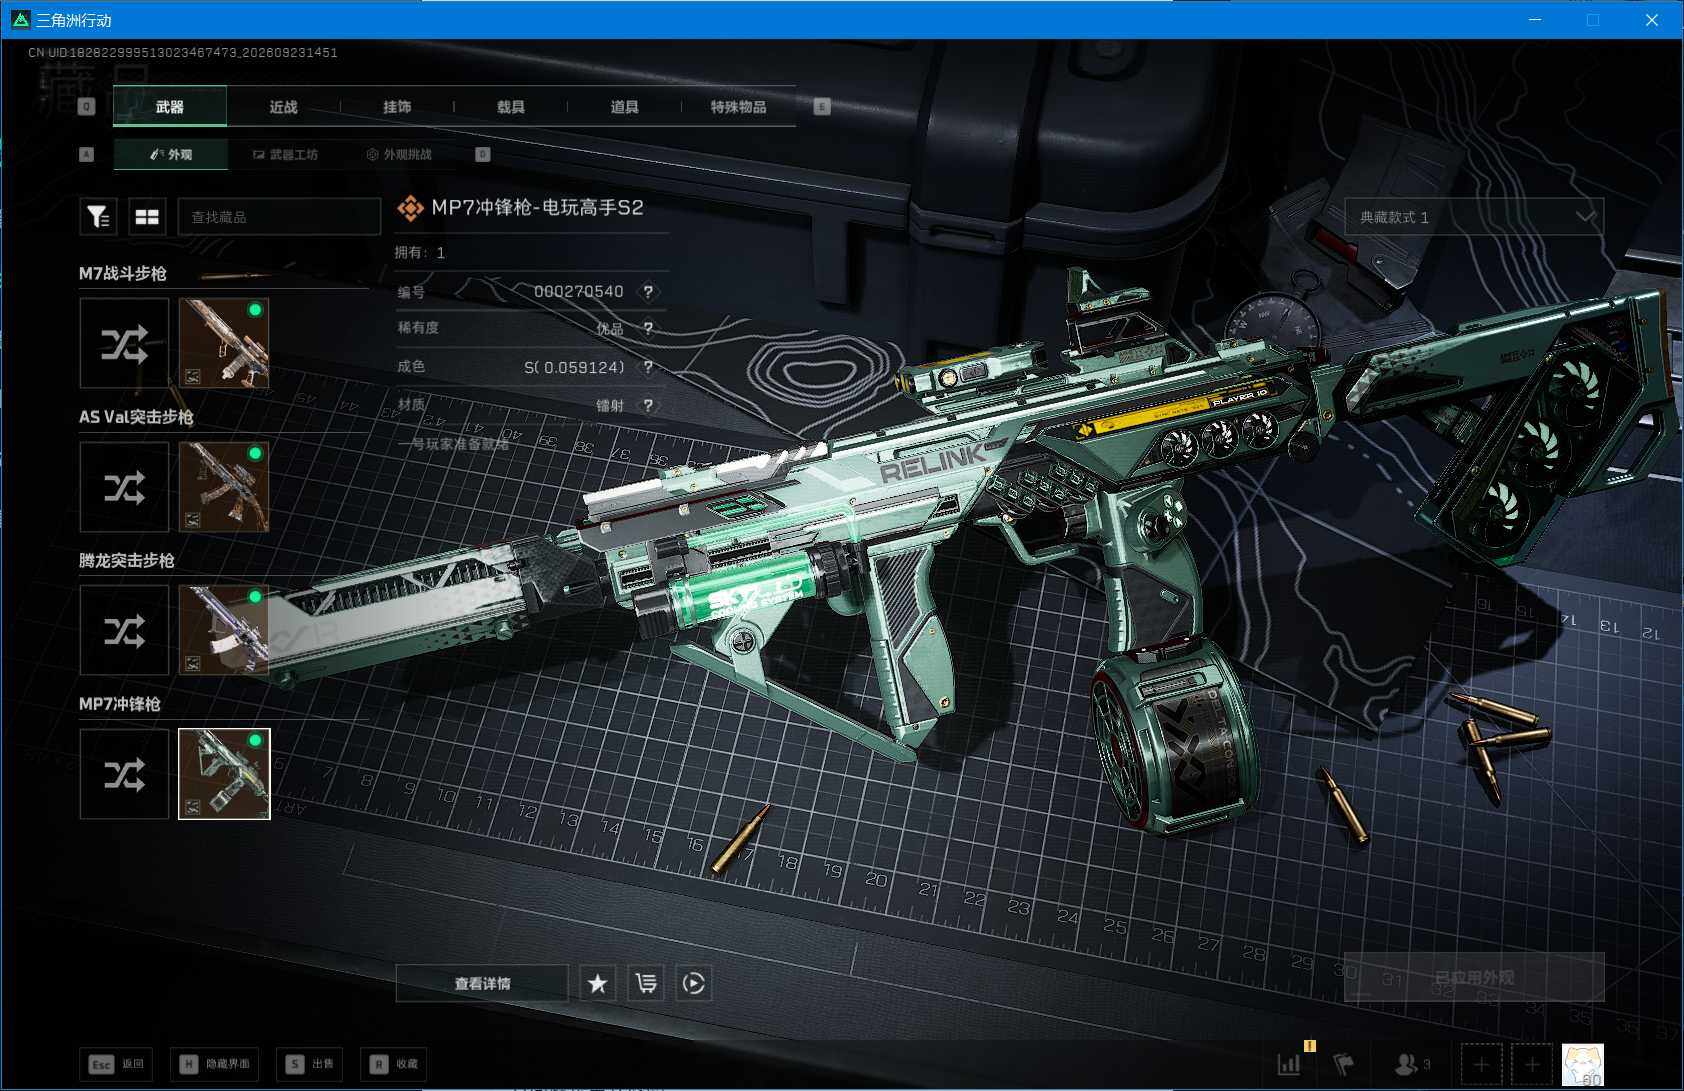The width and height of the screenshot is (1684, 1091).
Task: Select the M7战斗步枪 skin thumbnail
Action: coord(224,343)
